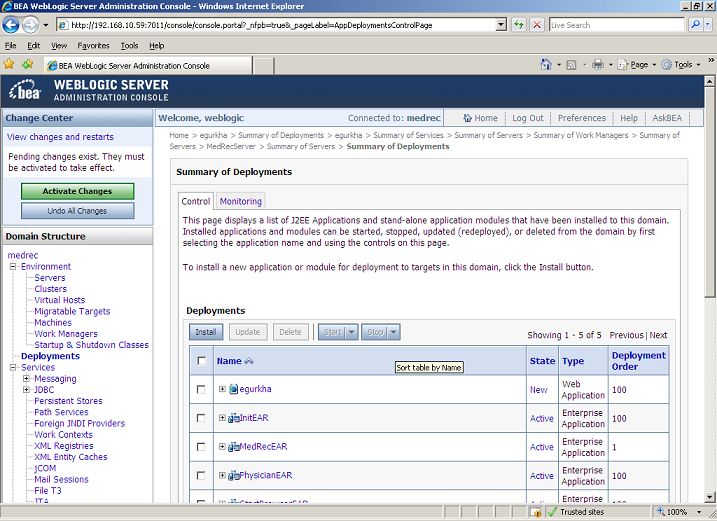Click the IE Home toolbar icon
Viewport: 717px width, 521px height.
point(546,64)
